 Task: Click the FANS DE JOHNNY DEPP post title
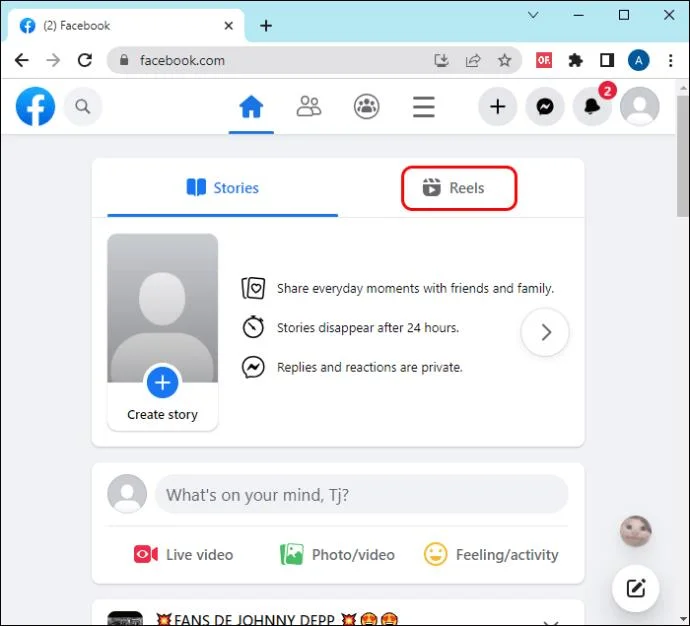(277, 619)
